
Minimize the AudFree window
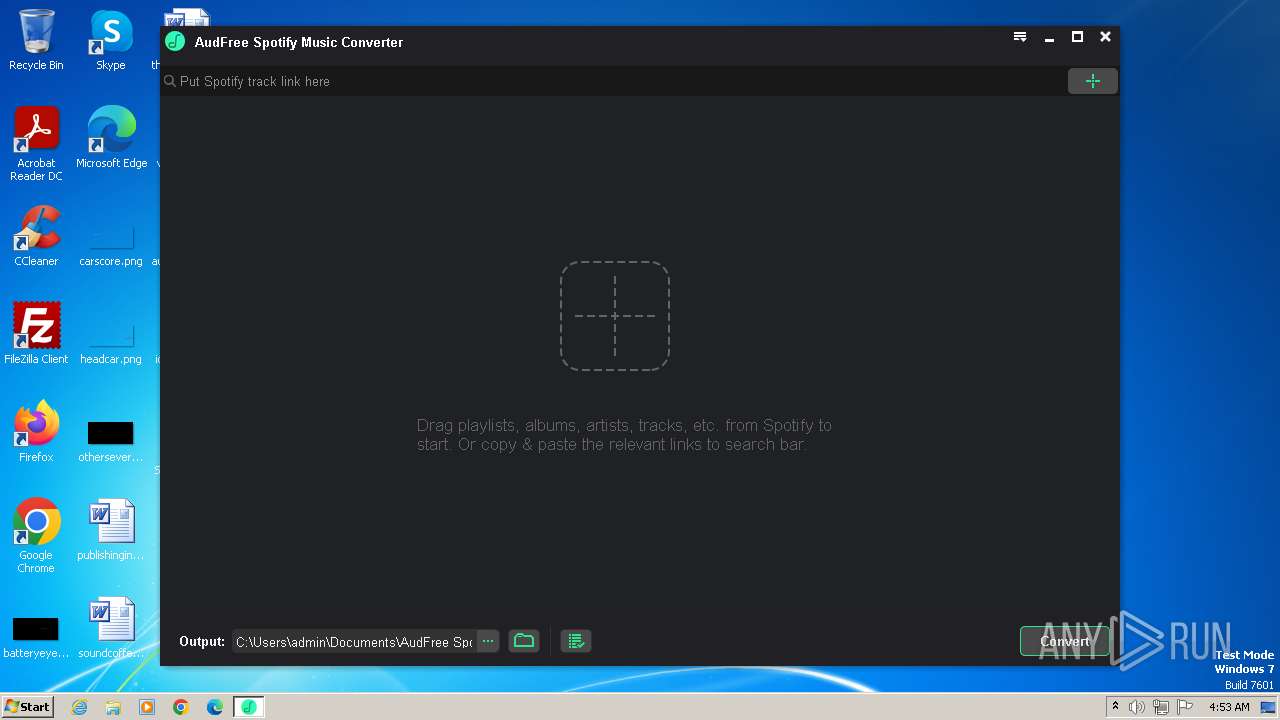tap(1049, 37)
